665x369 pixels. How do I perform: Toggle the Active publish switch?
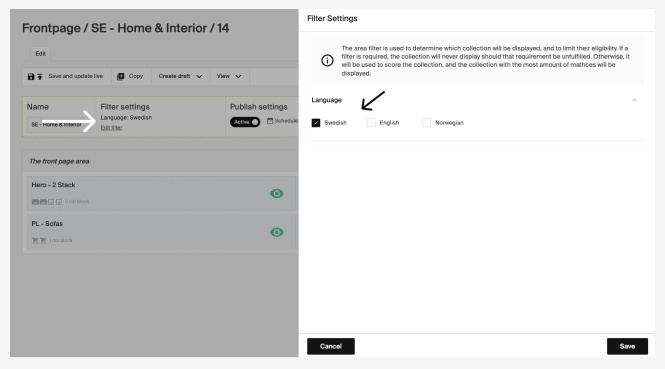245,122
